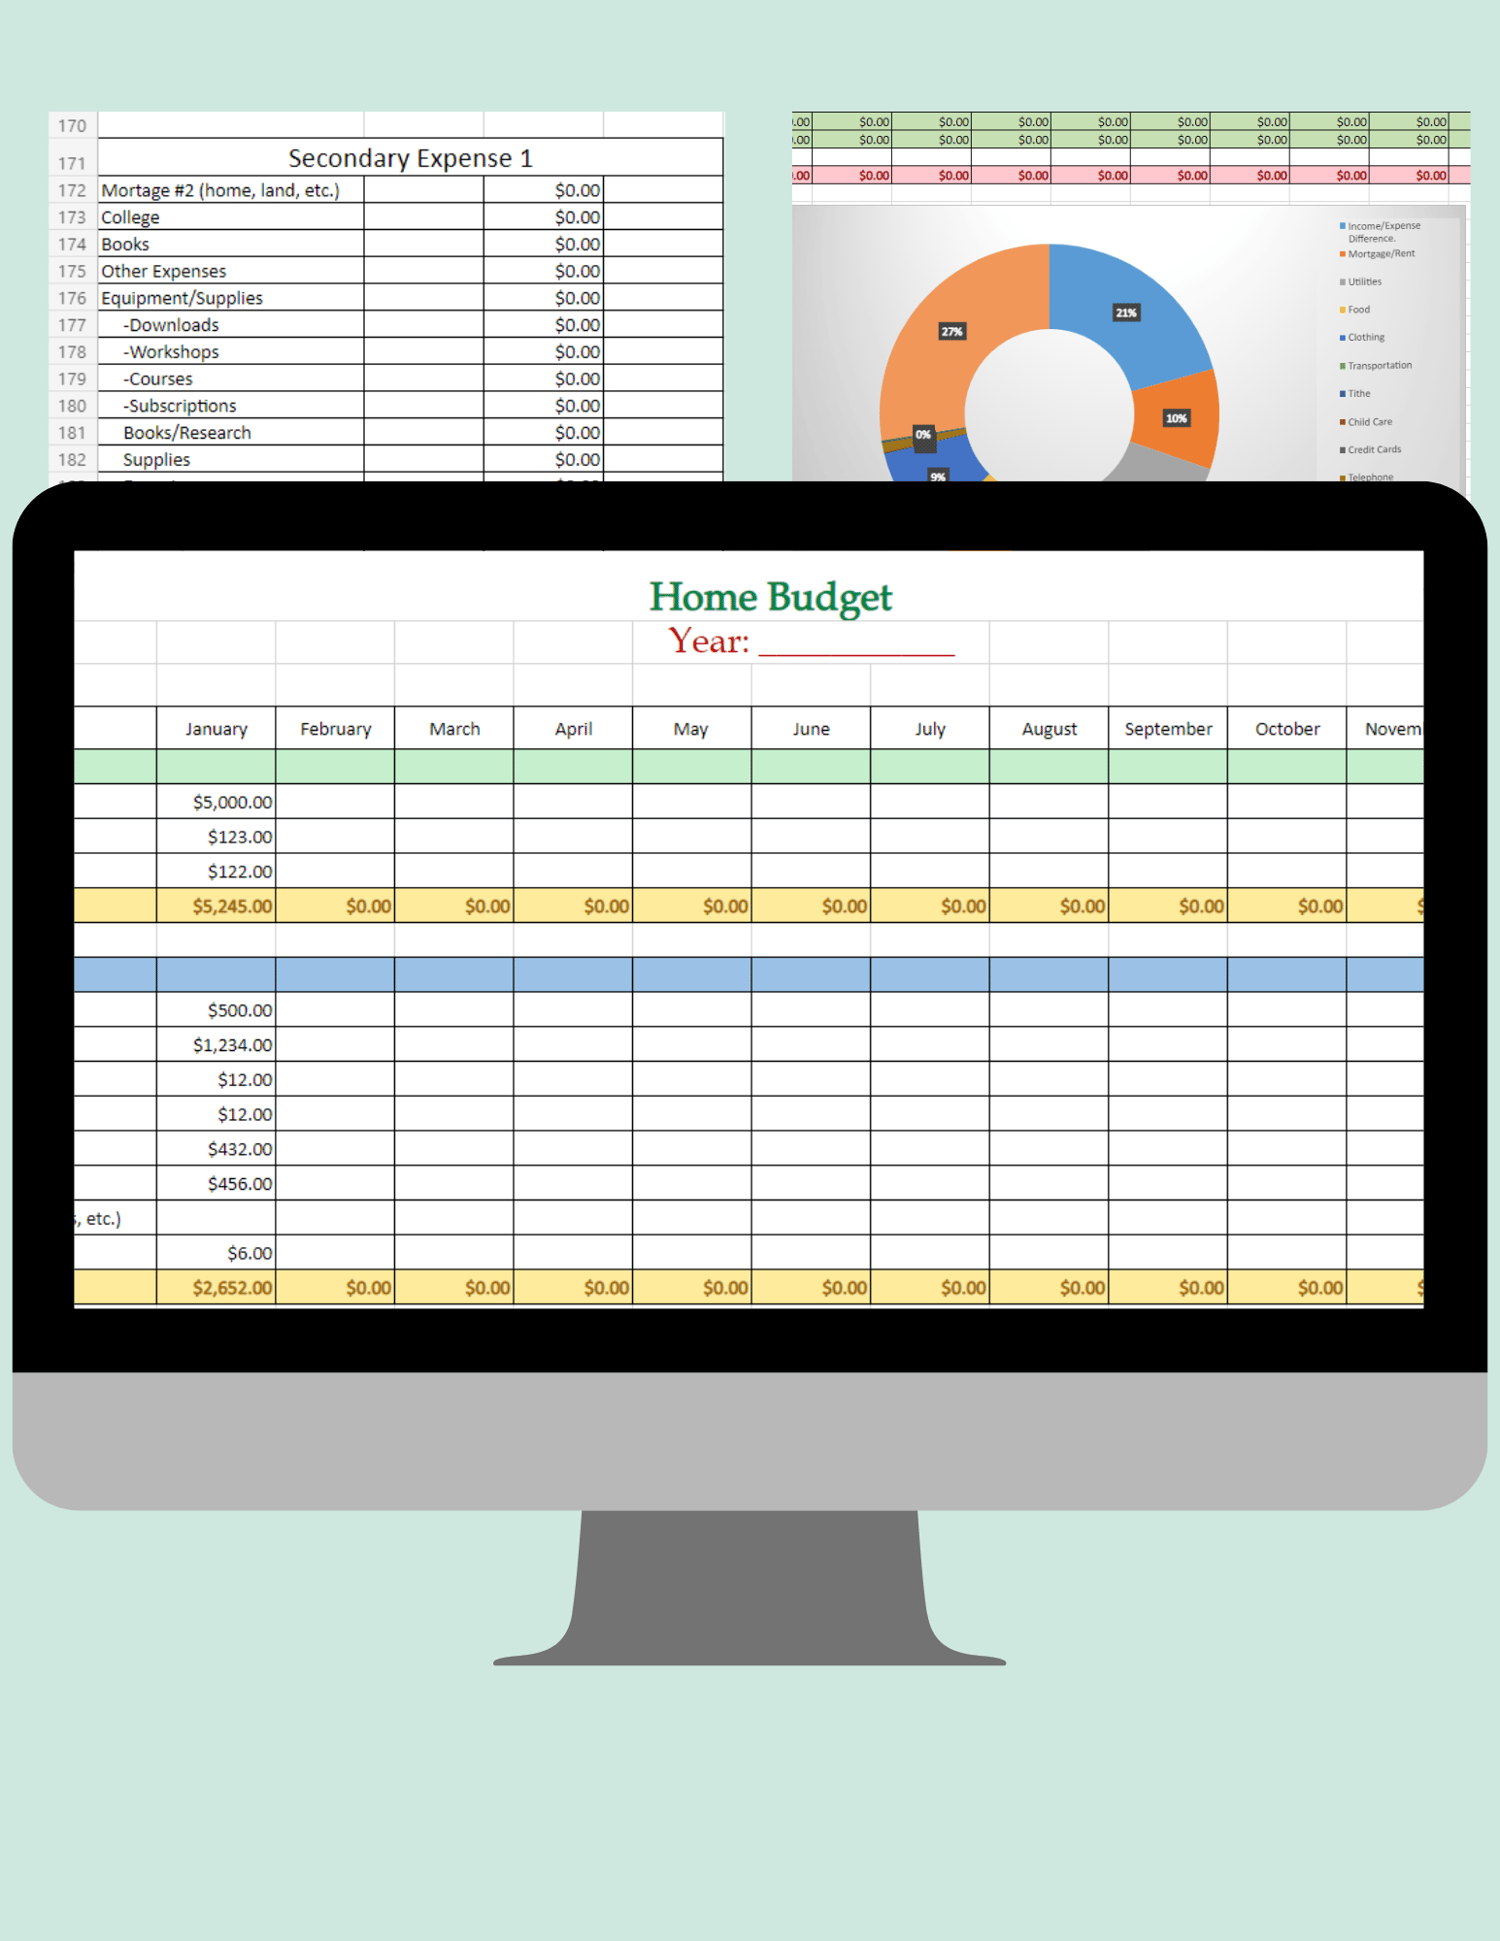Image resolution: width=1500 pixels, height=1941 pixels.
Task: Select the 'Mortage #2 (home, land, etc.)' cell
Action: tap(231, 190)
